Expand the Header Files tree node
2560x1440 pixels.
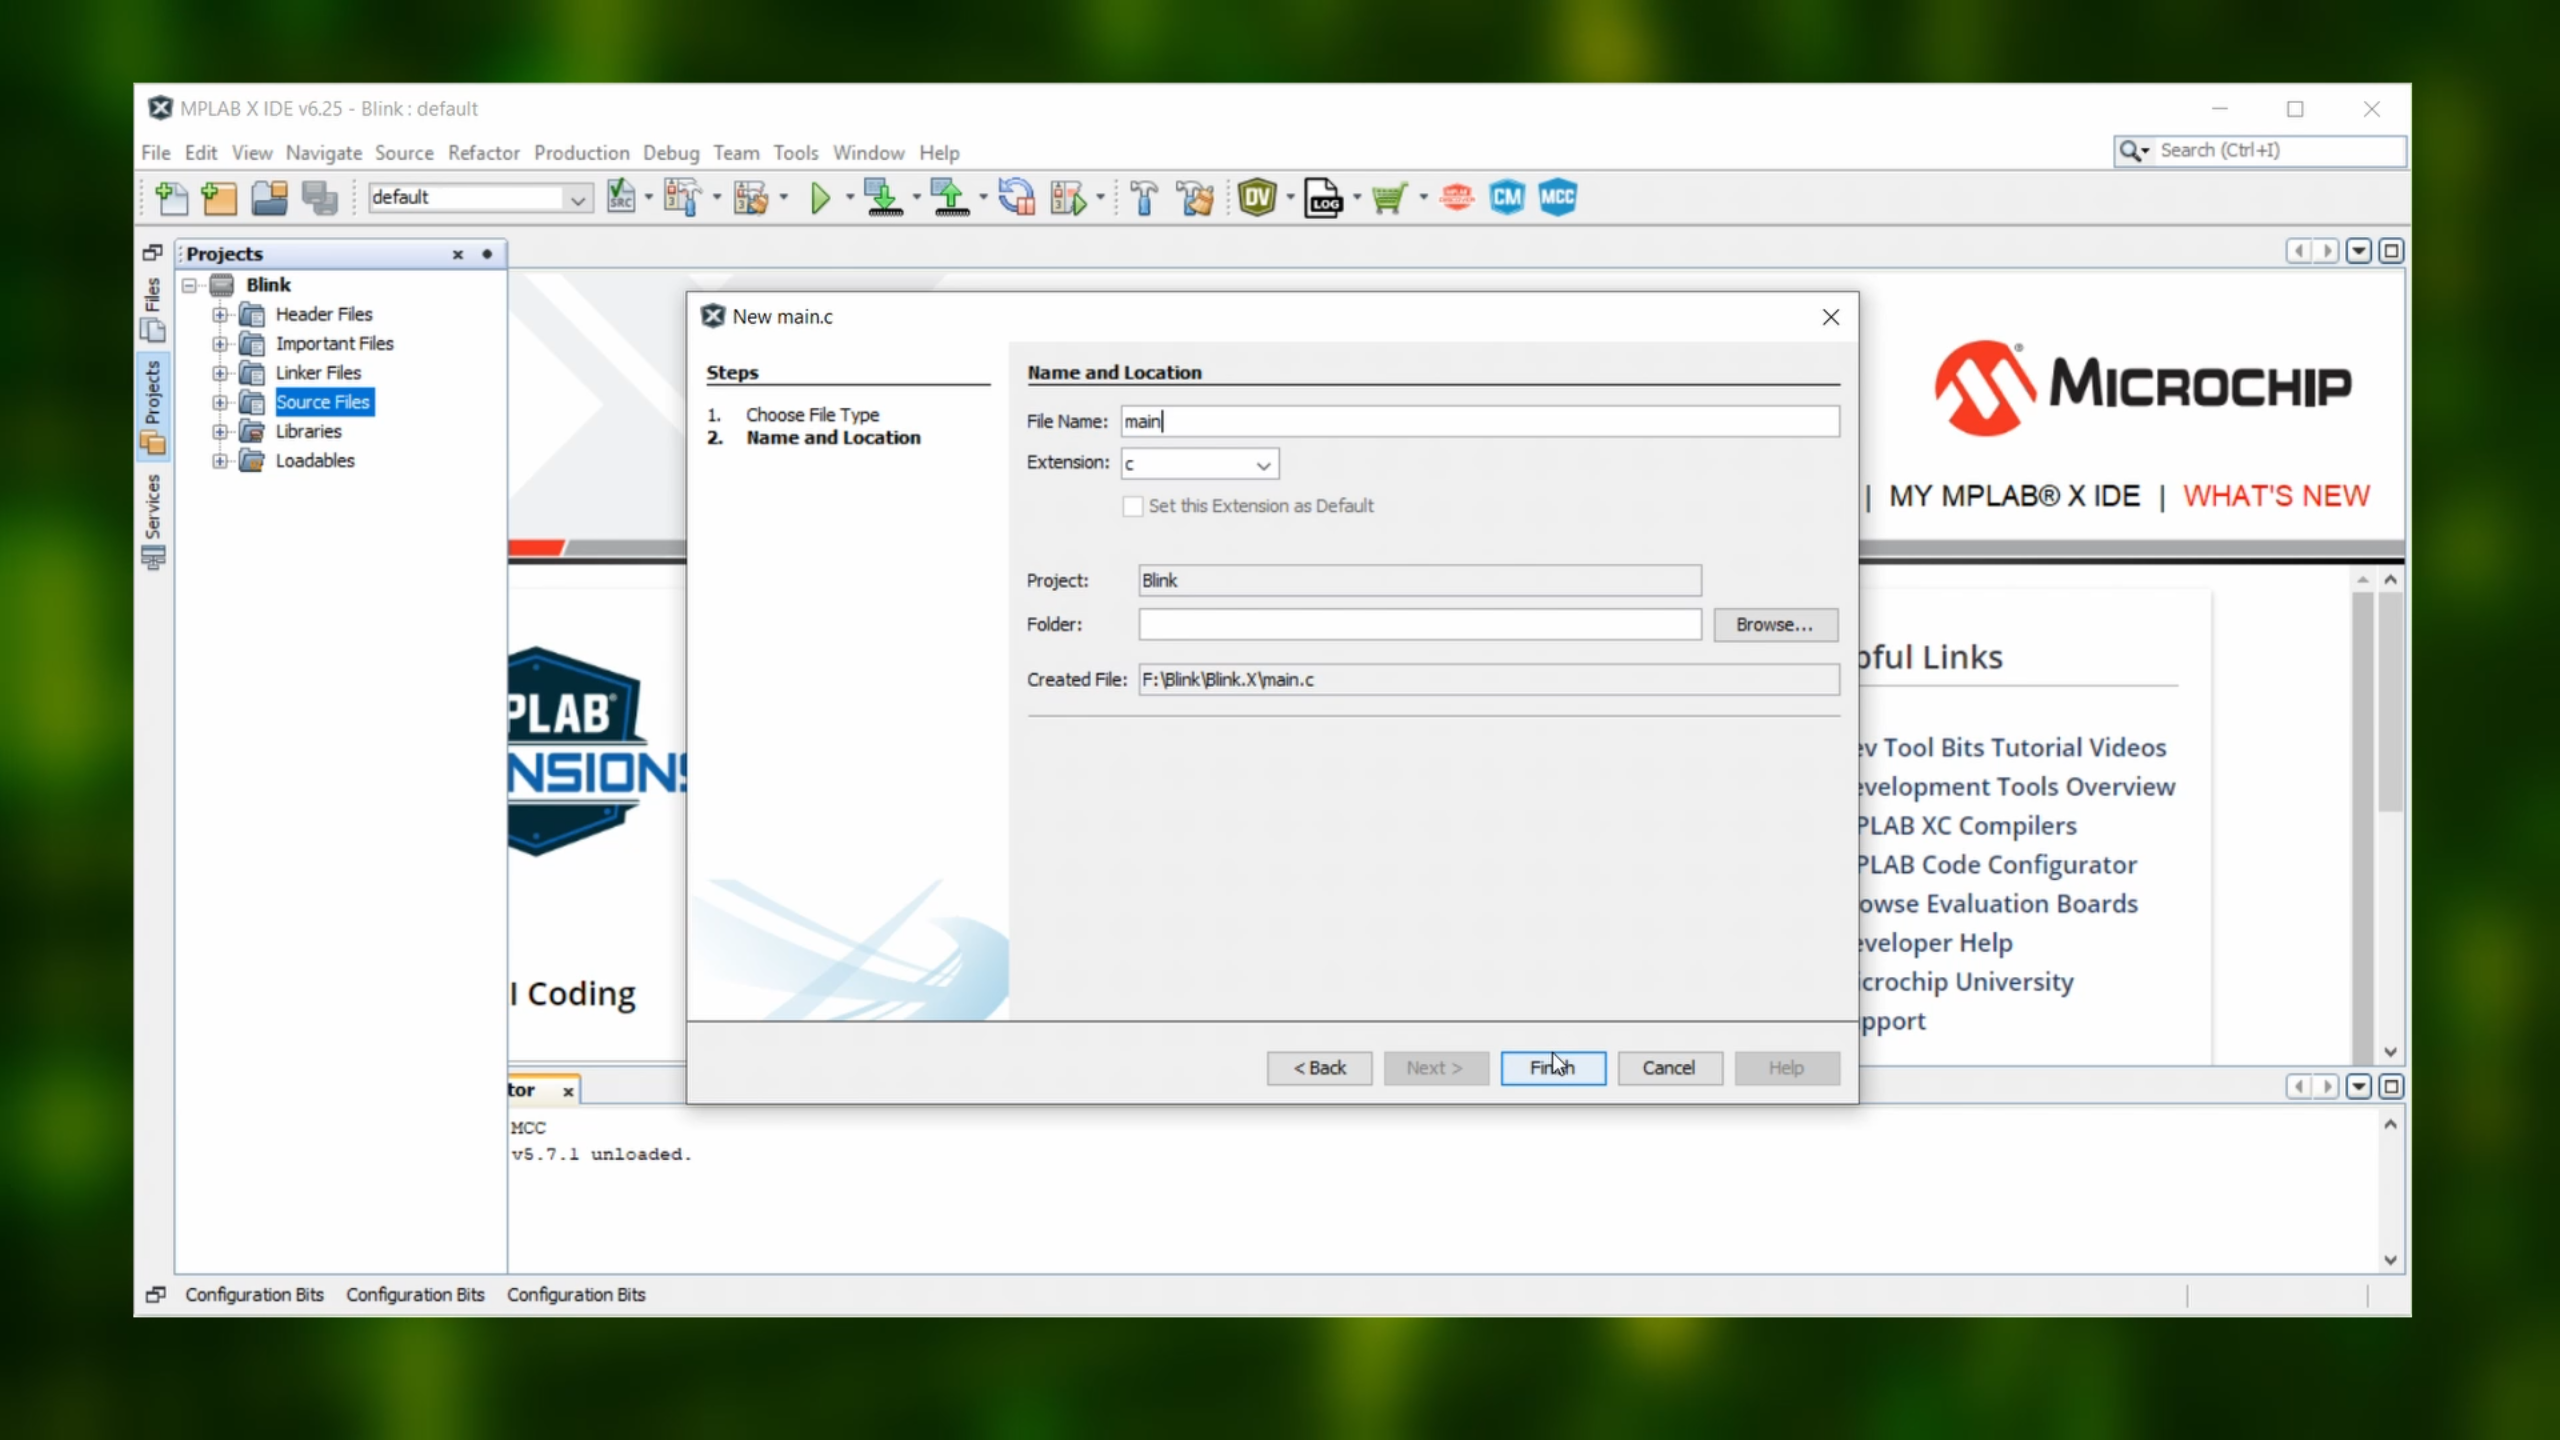point(220,315)
